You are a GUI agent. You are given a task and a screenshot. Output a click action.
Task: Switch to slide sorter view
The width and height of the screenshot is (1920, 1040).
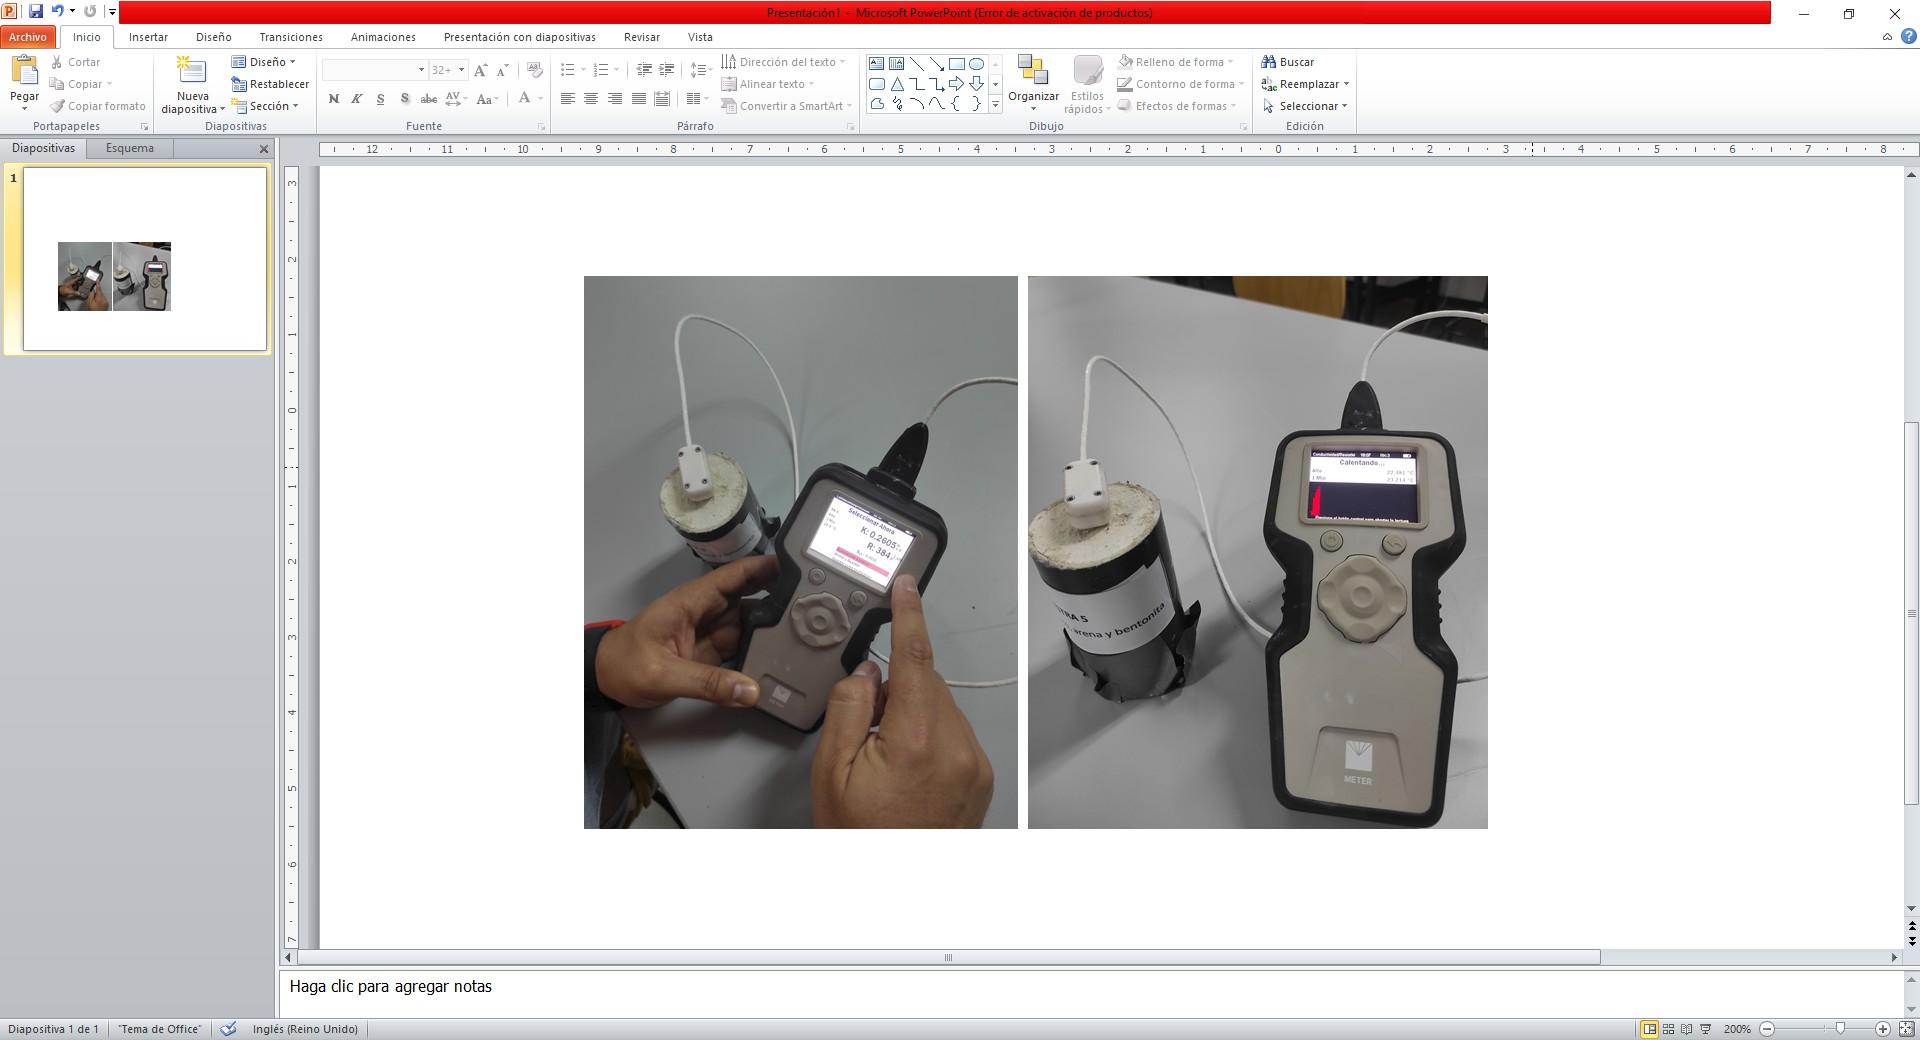(x=1668, y=1029)
